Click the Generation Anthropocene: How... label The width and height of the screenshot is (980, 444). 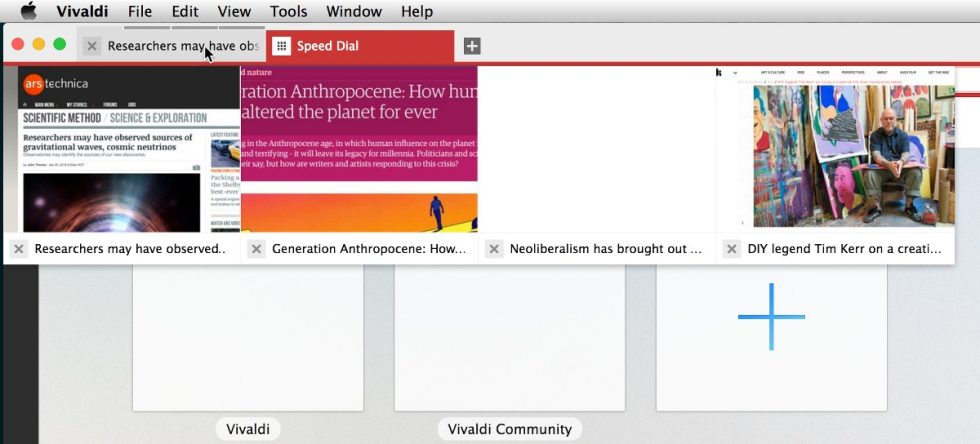tap(369, 249)
